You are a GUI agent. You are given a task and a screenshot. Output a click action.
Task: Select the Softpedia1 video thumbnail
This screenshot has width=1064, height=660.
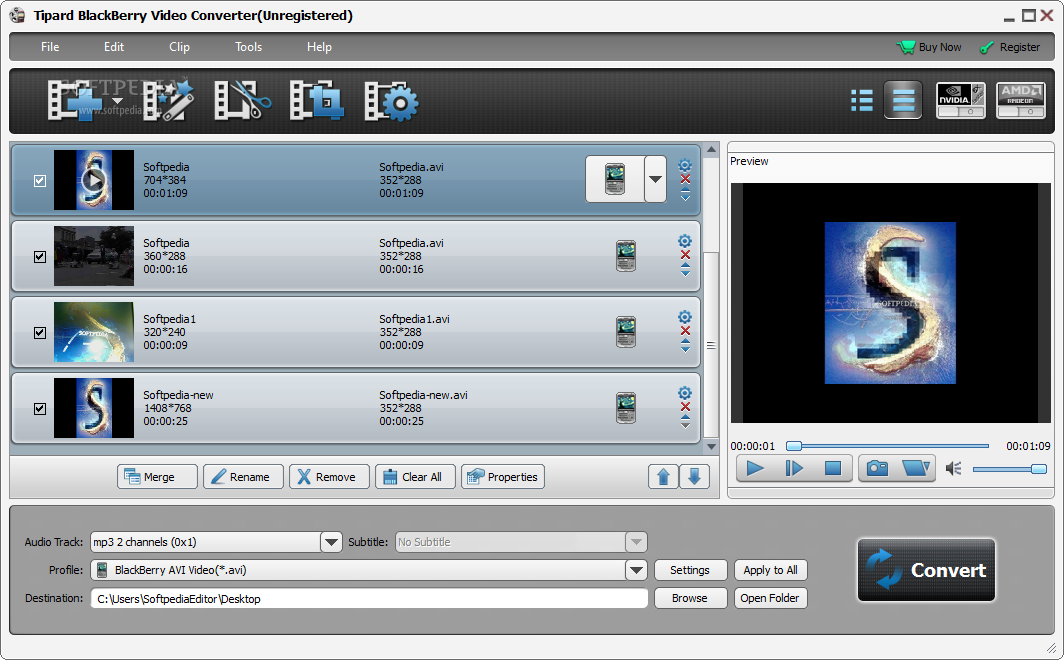[94, 332]
